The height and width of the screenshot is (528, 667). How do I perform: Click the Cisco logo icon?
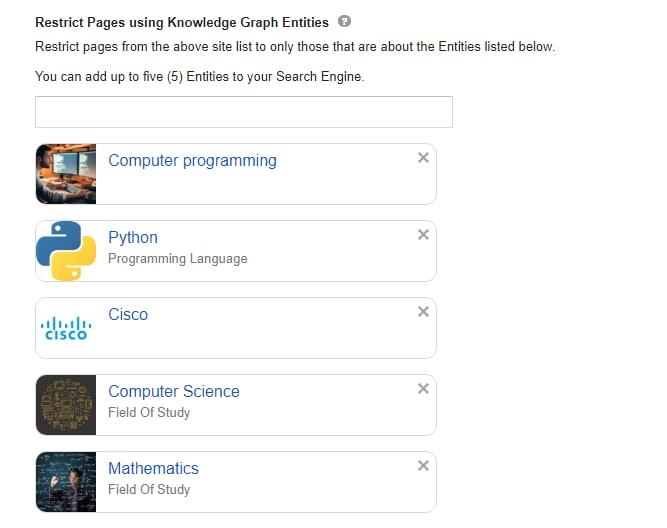[x=66, y=328]
